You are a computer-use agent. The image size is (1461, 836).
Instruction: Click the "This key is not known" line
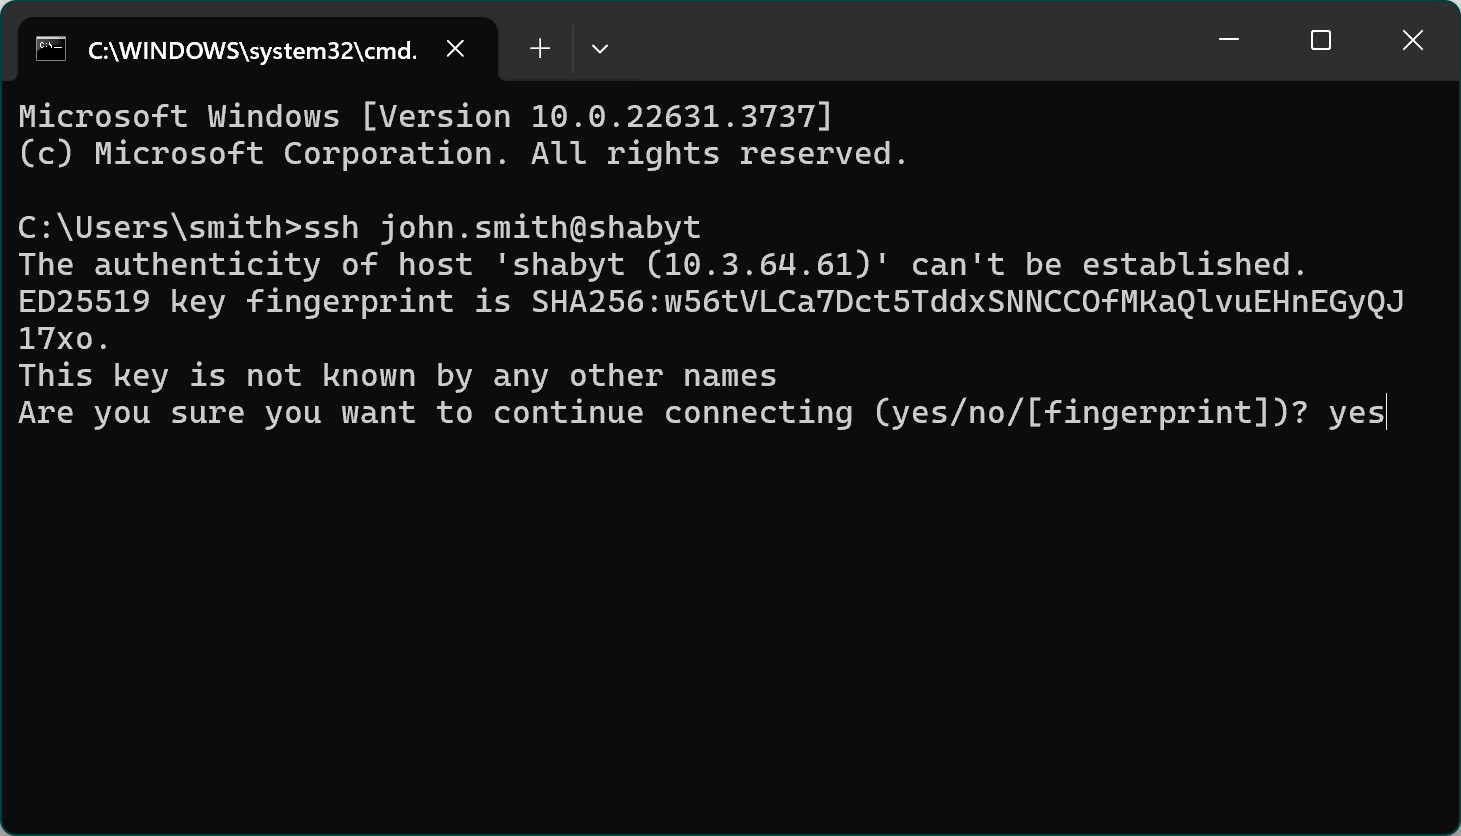(397, 376)
